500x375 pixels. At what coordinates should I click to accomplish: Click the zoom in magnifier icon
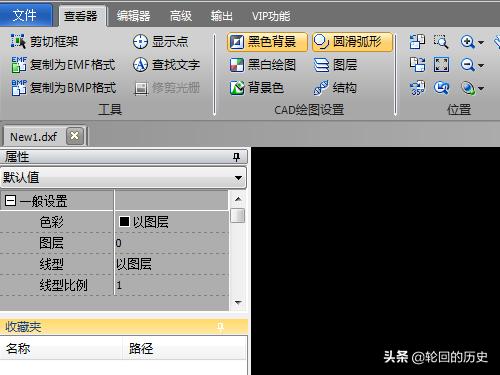click(467, 42)
